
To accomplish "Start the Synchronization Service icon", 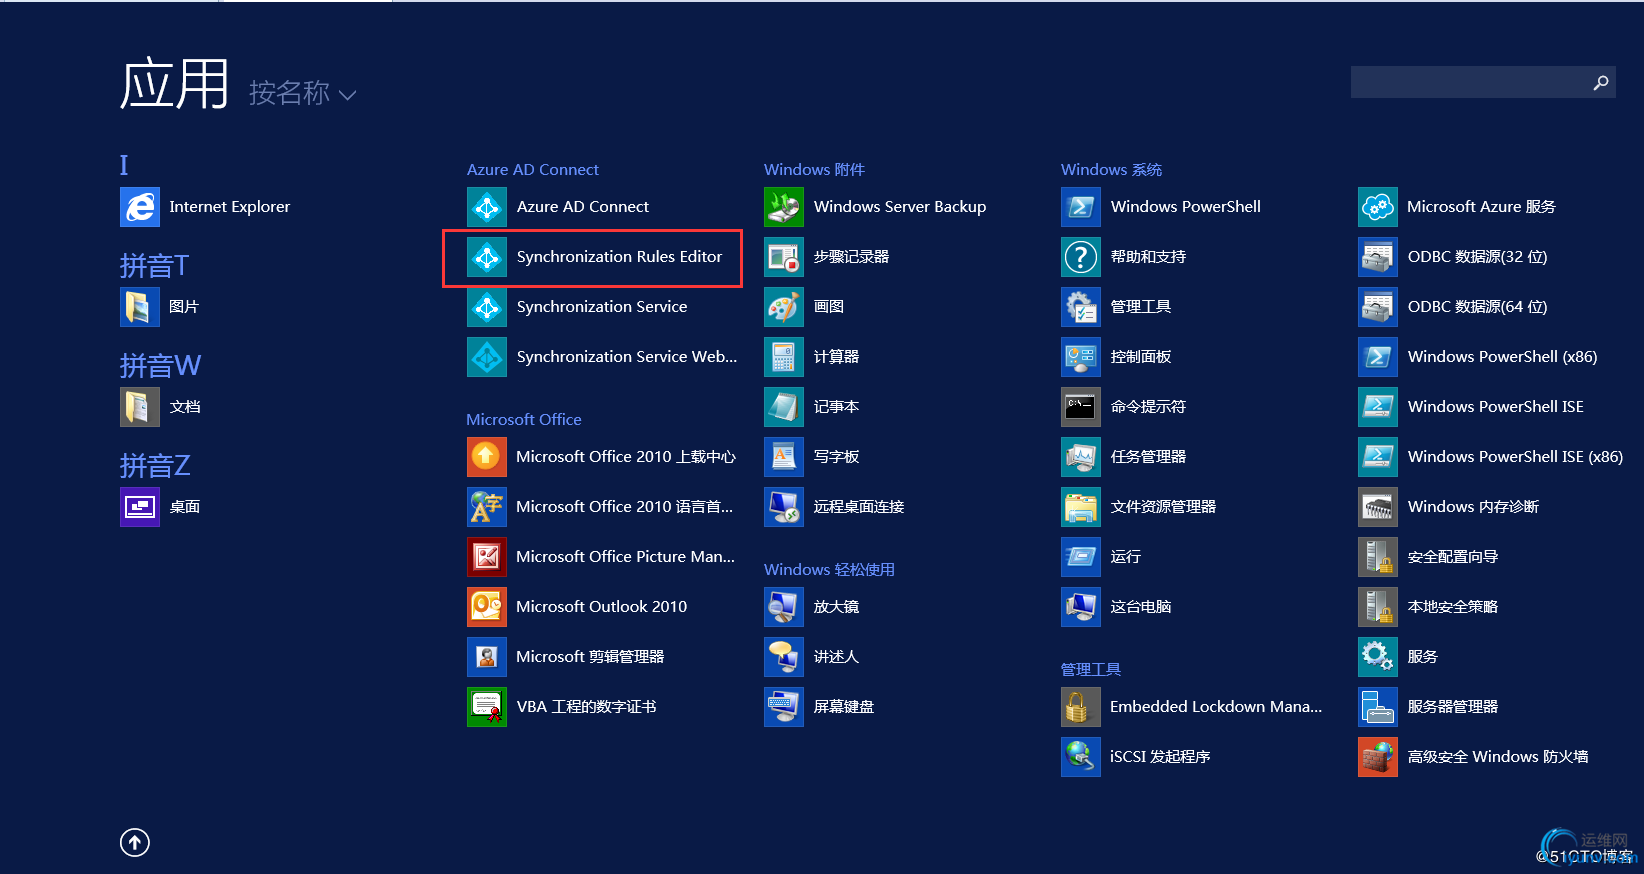I will coord(487,307).
